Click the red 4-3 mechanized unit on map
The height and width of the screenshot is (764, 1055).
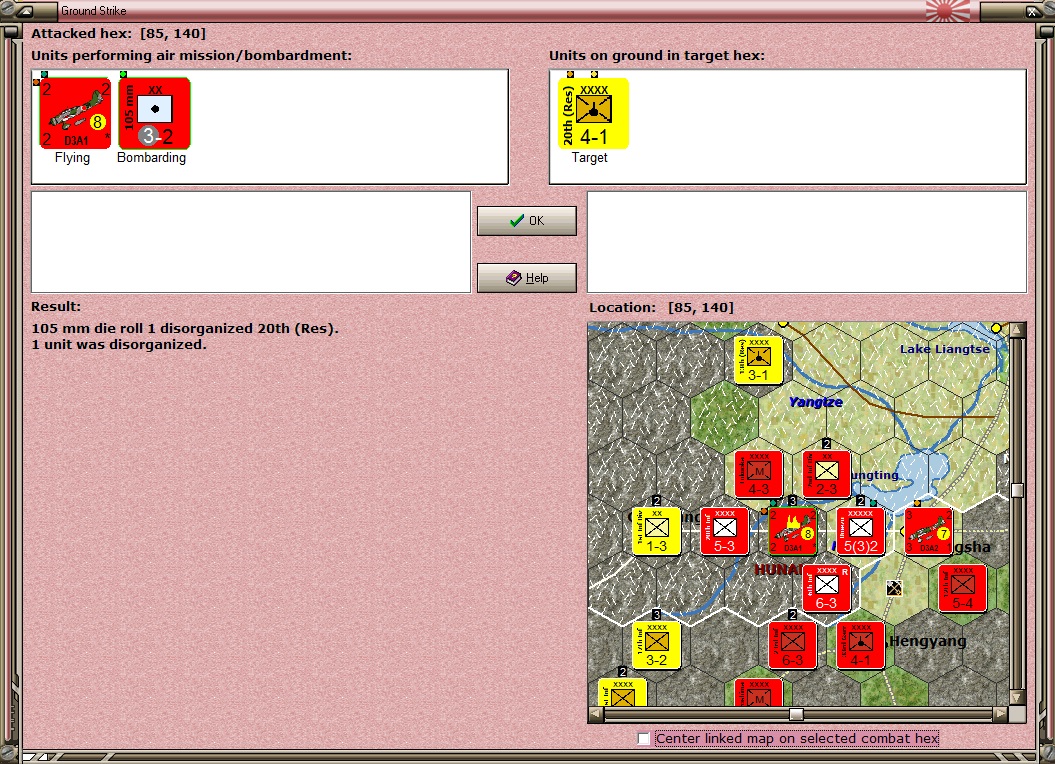[758, 475]
